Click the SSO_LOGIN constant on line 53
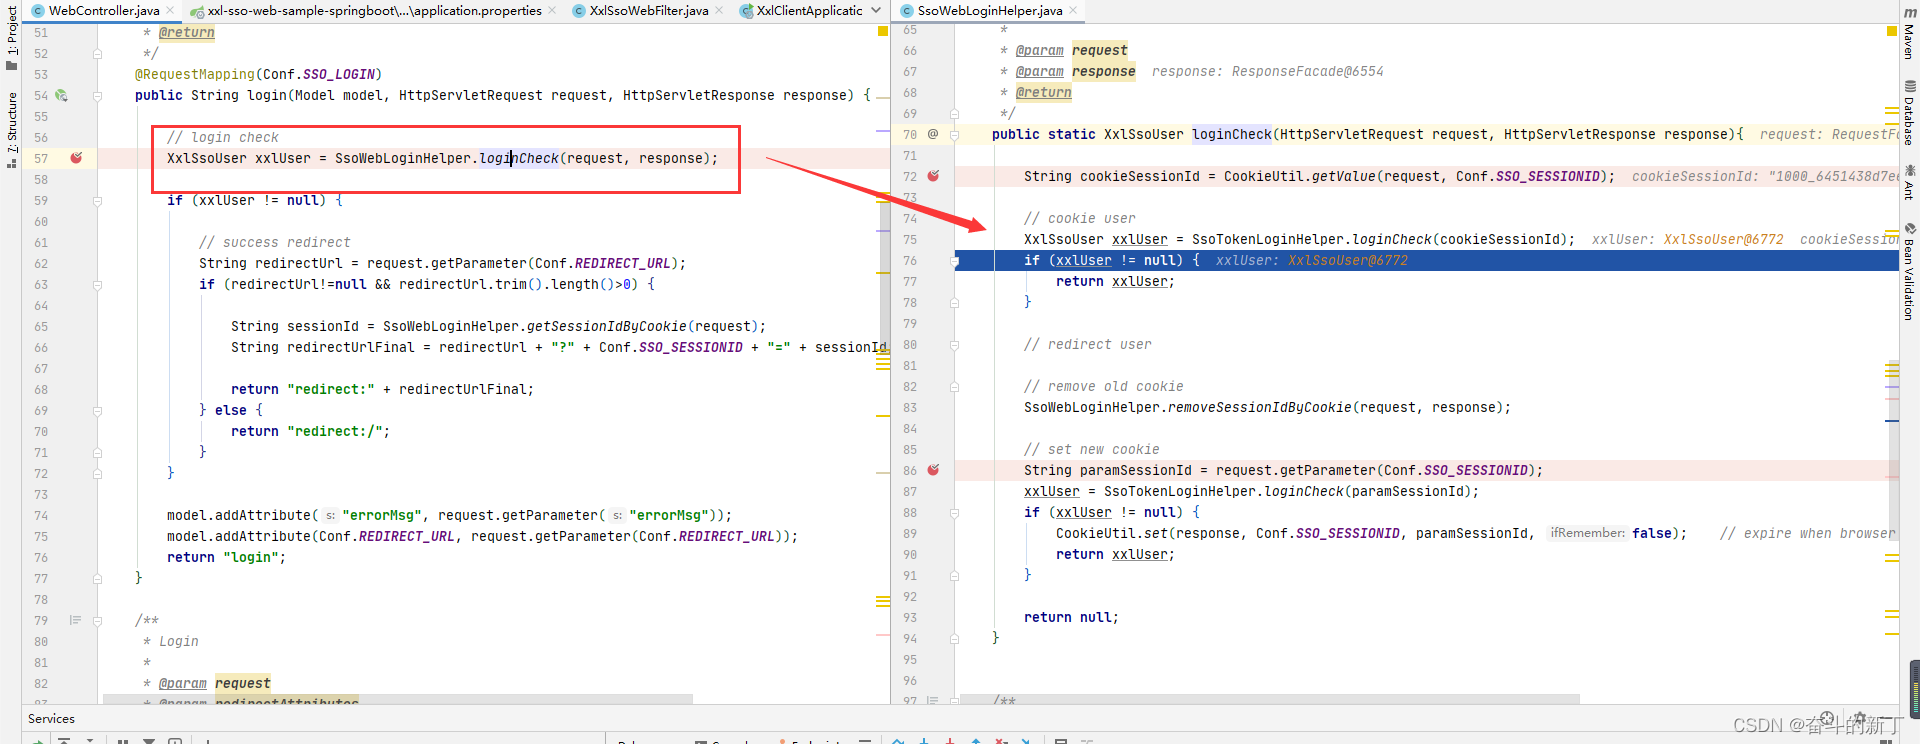 pyautogui.click(x=339, y=74)
